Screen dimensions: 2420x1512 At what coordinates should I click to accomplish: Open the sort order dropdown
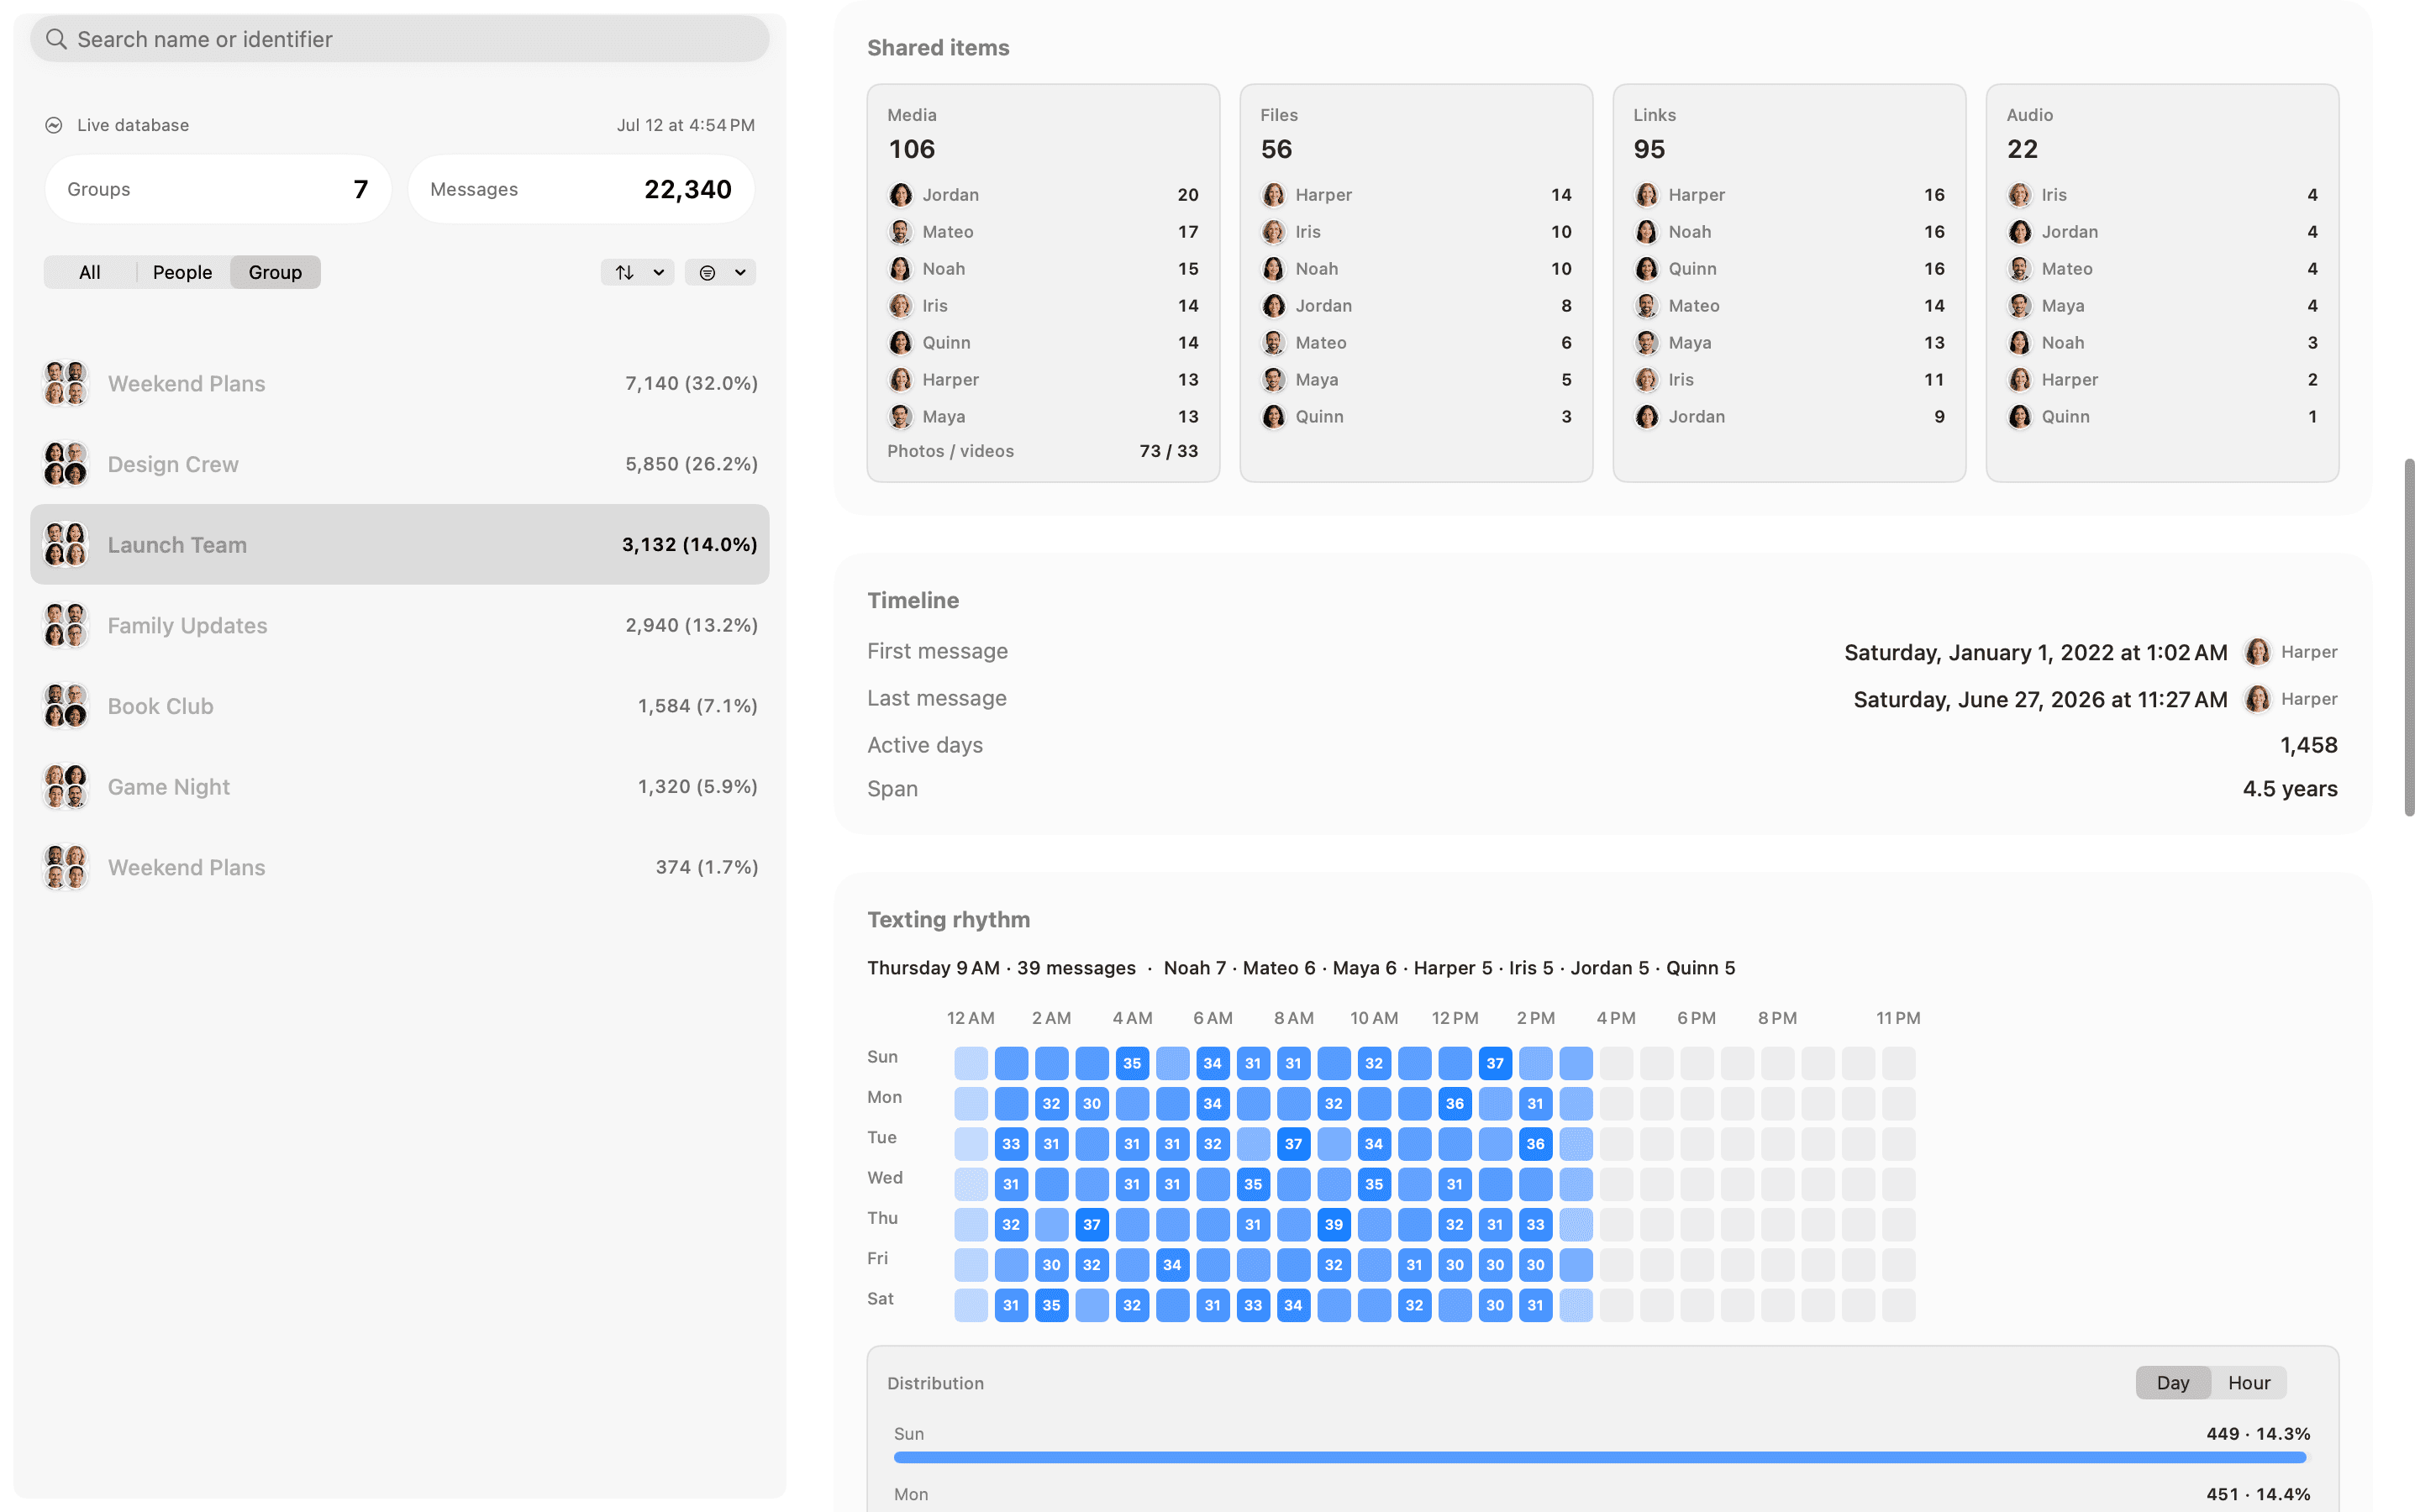(638, 272)
